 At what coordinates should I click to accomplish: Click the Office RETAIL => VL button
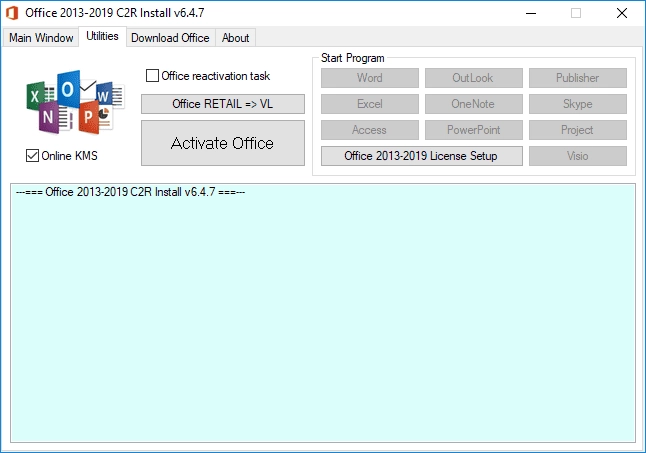(x=223, y=104)
